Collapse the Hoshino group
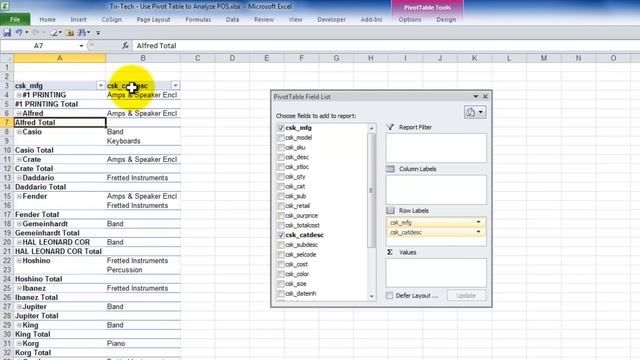Screen dimensions: 640x360 19,261
